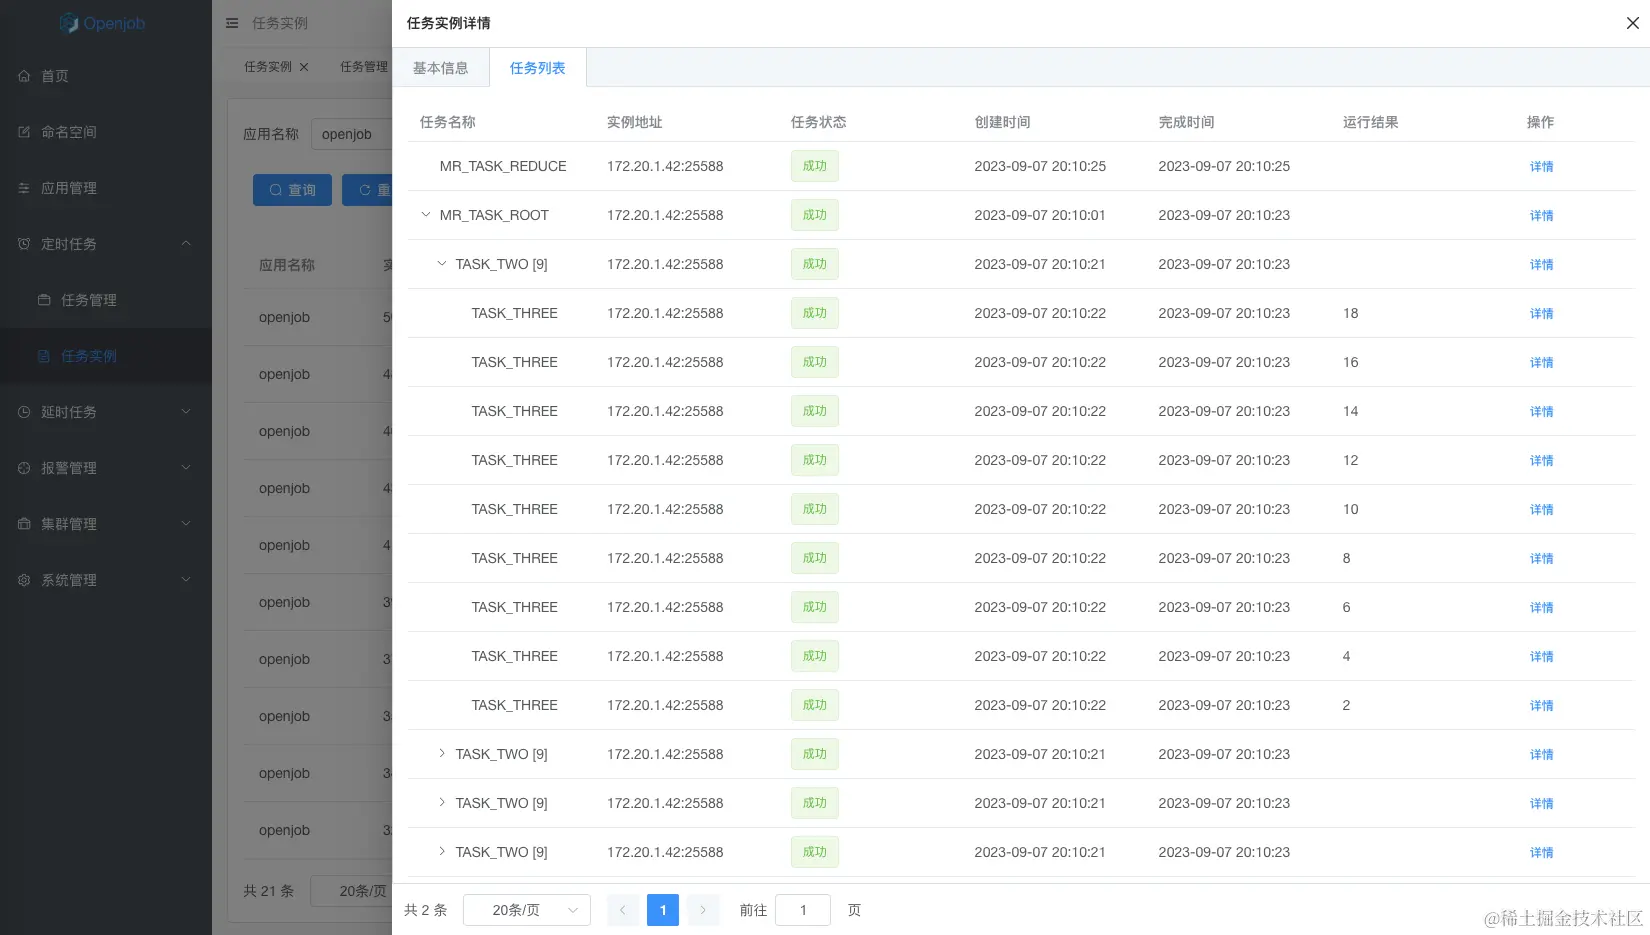This screenshot has width=1650, height=935.
Task: Click the 任务管理 icon in the sidebar
Action: point(44,300)
